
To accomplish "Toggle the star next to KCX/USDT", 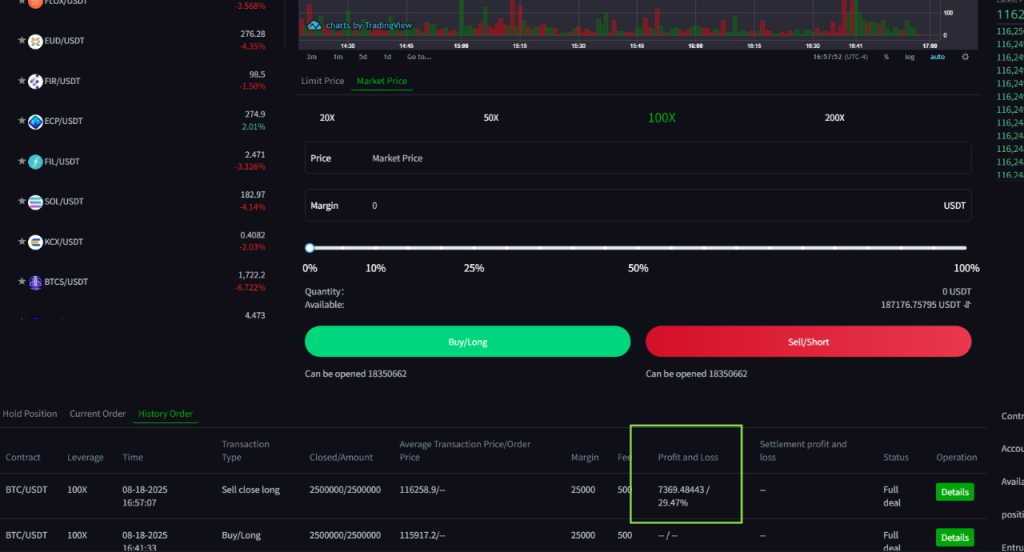I will [22, 242].
